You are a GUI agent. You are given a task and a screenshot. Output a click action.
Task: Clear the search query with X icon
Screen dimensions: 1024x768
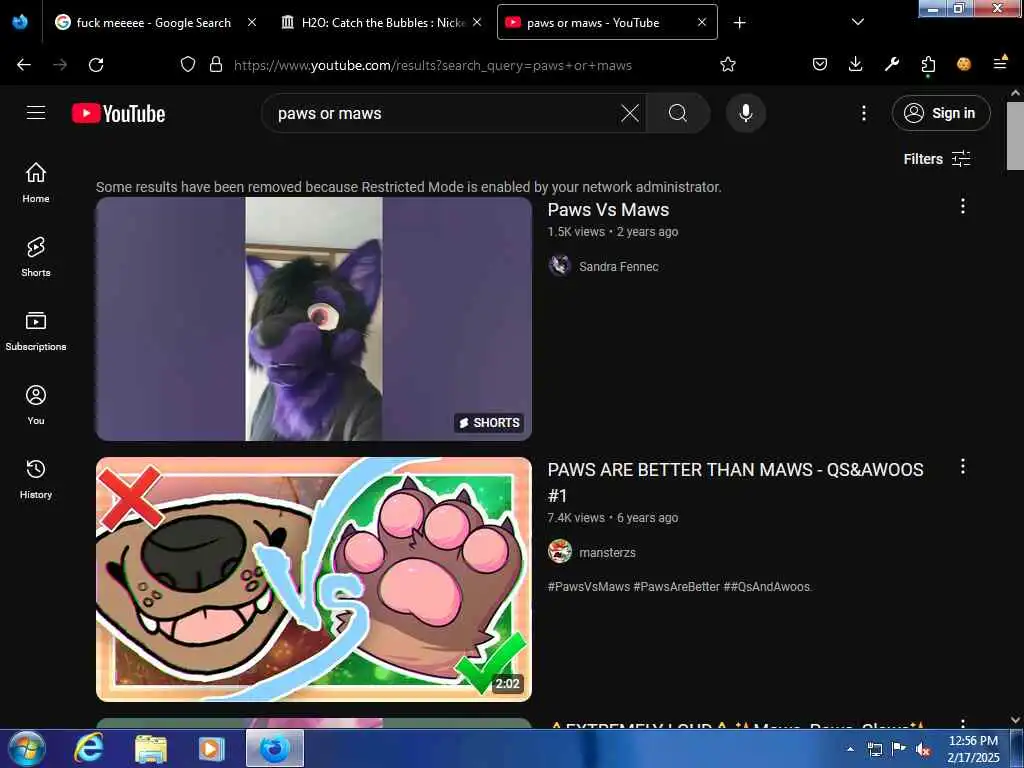click(630, 113)
